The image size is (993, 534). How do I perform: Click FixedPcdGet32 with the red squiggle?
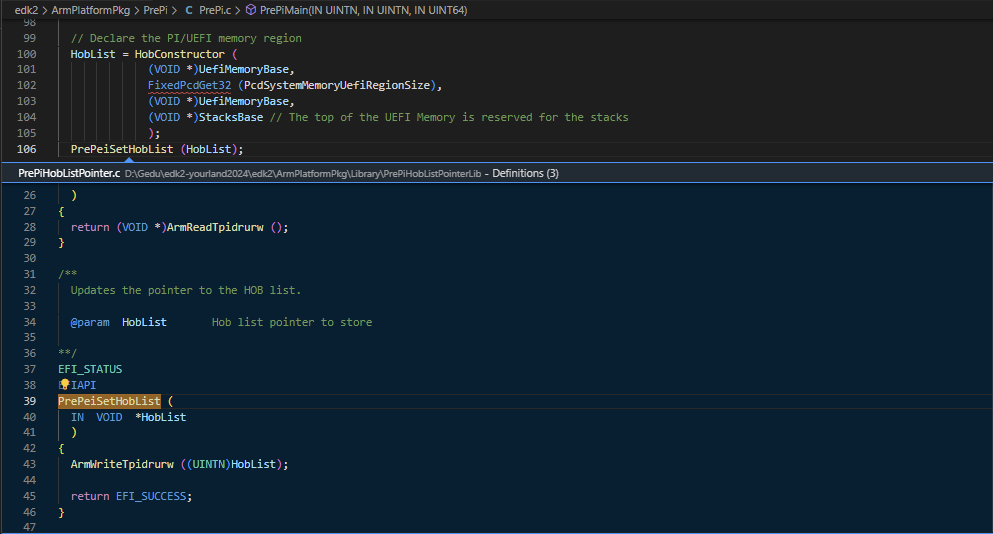click(189, 85)
